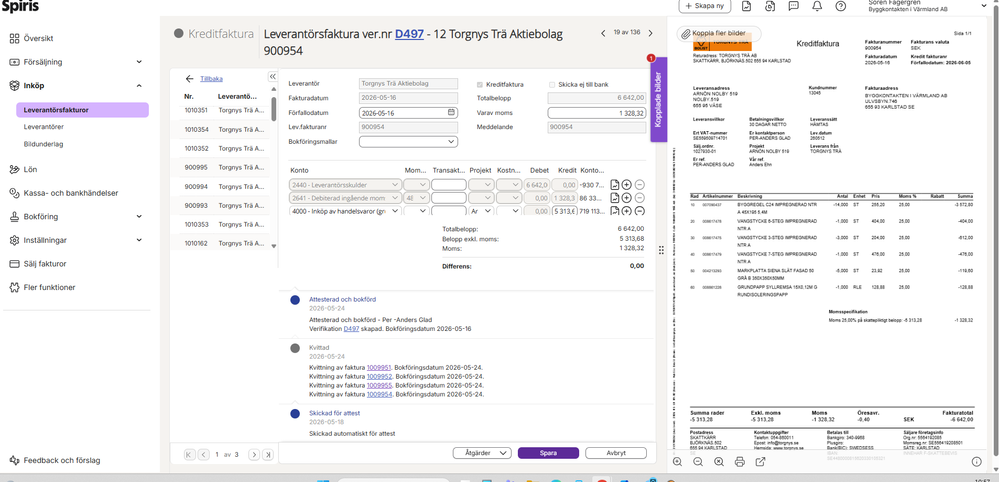Viewport: 999px width, 482px height.
Task: Expand the Försäljning sidebar section
Action: (139, 62)
